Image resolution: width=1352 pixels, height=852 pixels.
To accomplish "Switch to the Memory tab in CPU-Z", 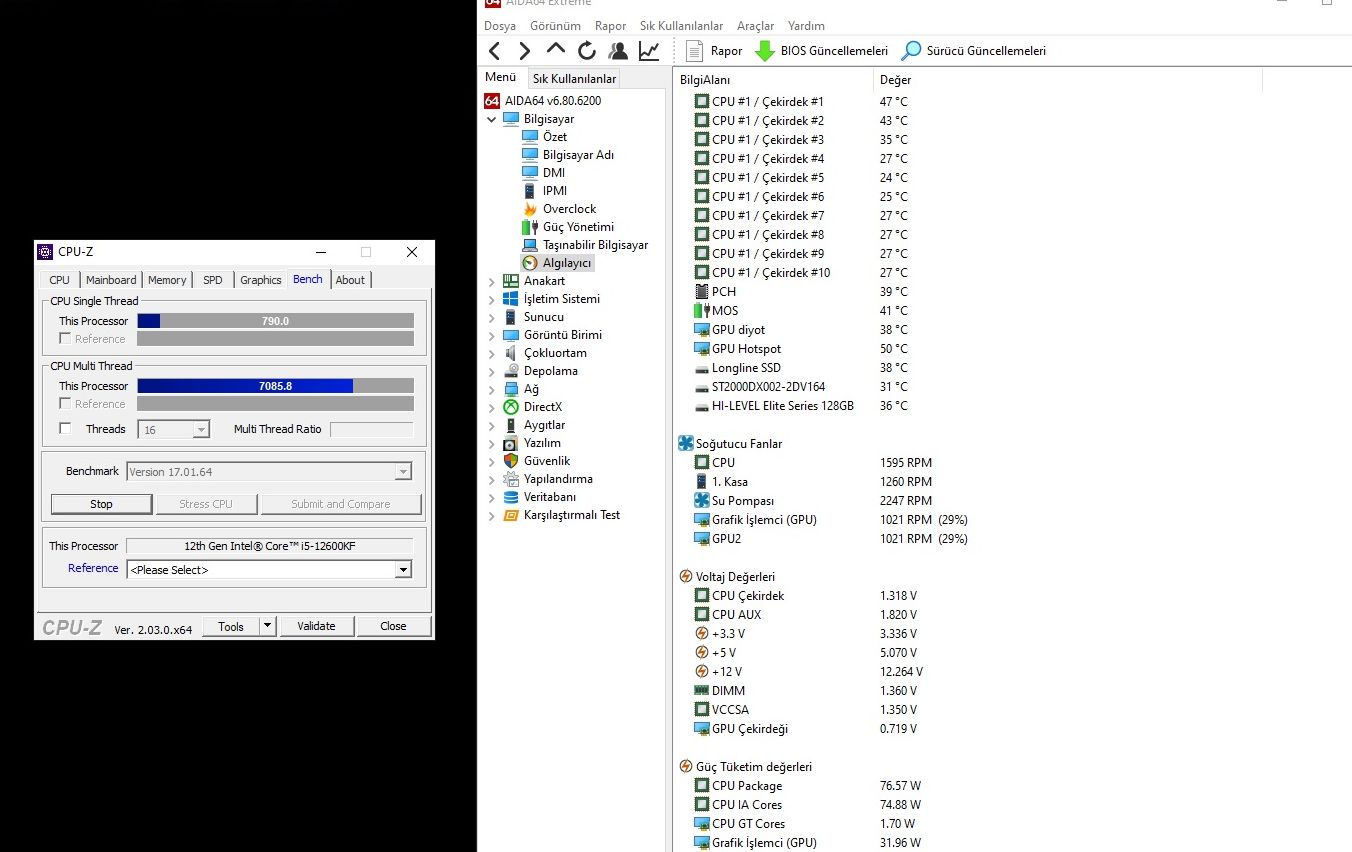I will point(167,280).
